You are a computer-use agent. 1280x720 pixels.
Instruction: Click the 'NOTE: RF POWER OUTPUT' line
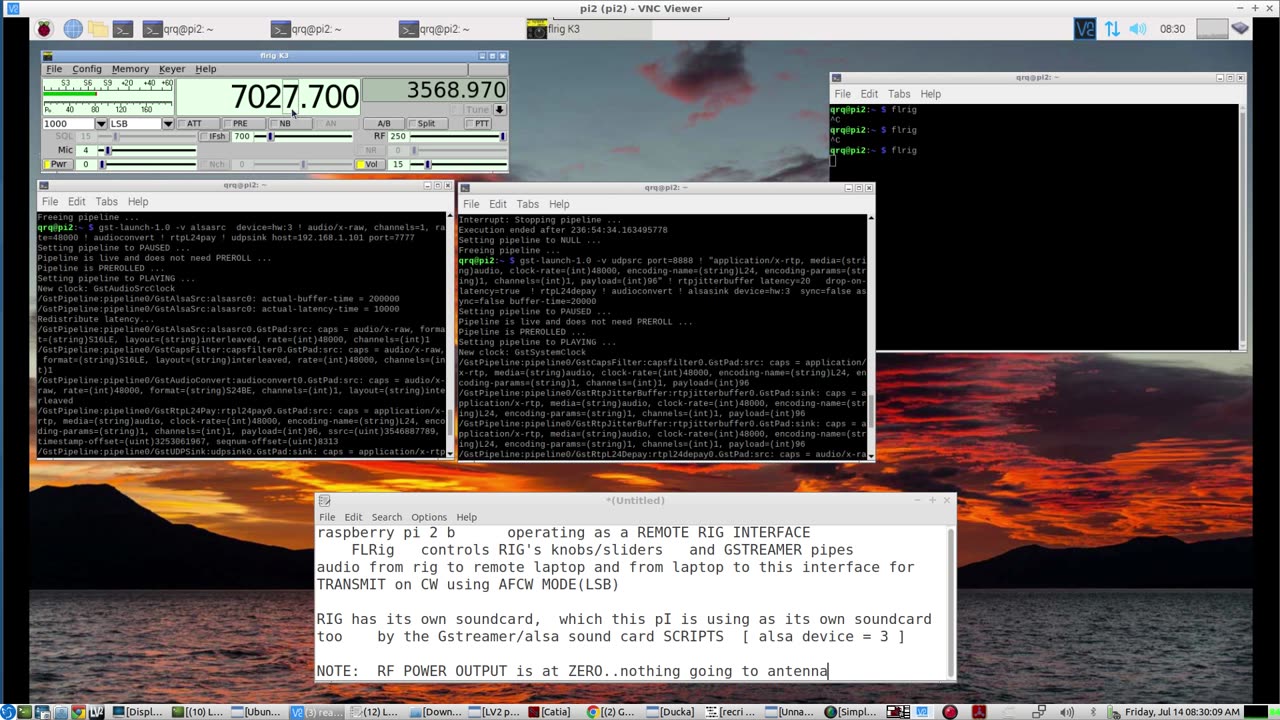pyautogui.click(x=573, y=671)
